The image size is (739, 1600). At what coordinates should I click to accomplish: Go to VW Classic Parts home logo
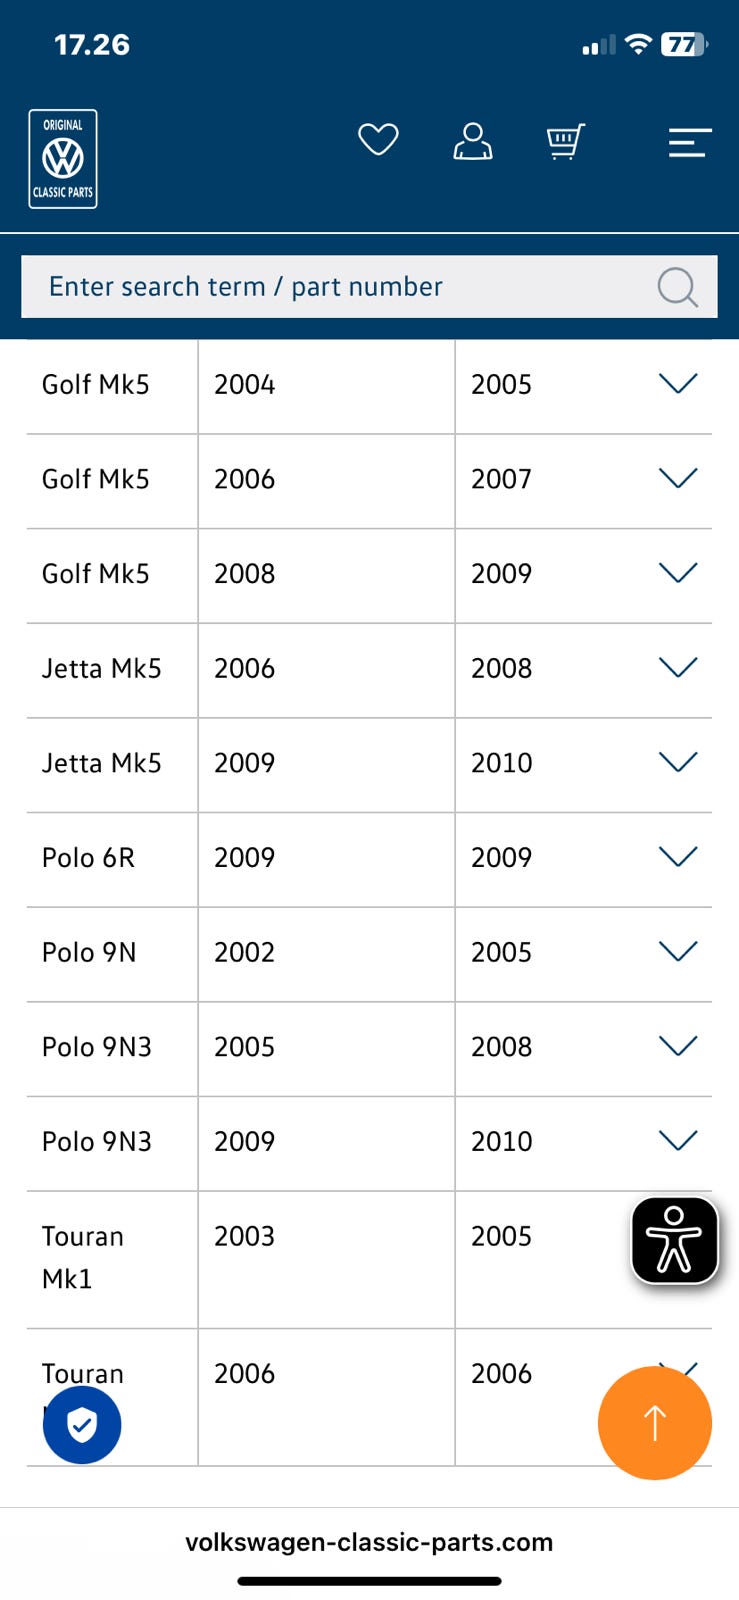(x=63, y=159)
